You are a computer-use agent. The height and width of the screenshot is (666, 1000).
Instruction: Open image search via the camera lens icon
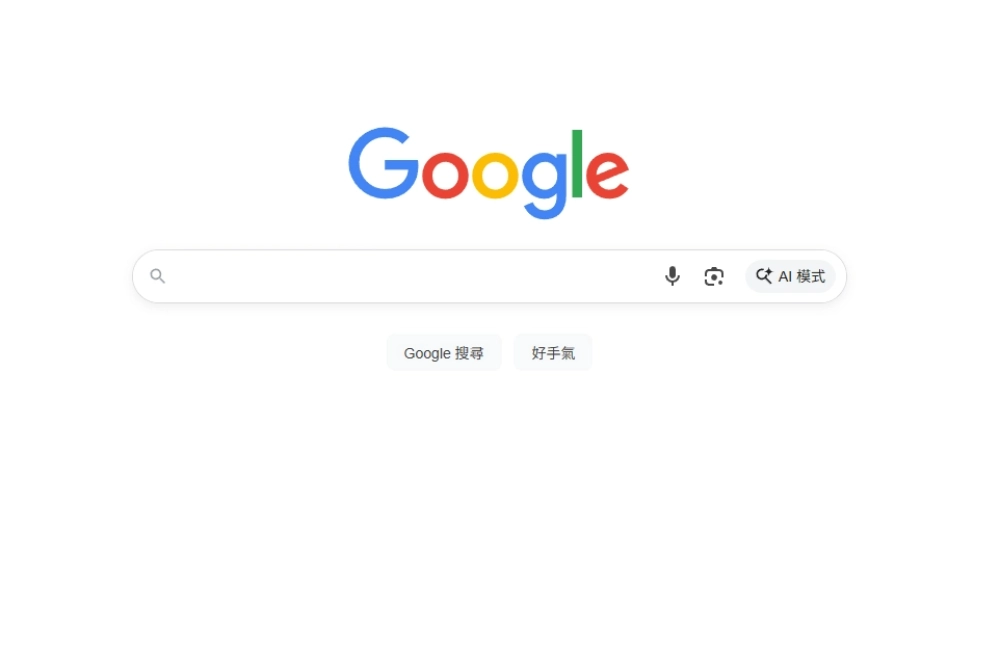point(714,276)
